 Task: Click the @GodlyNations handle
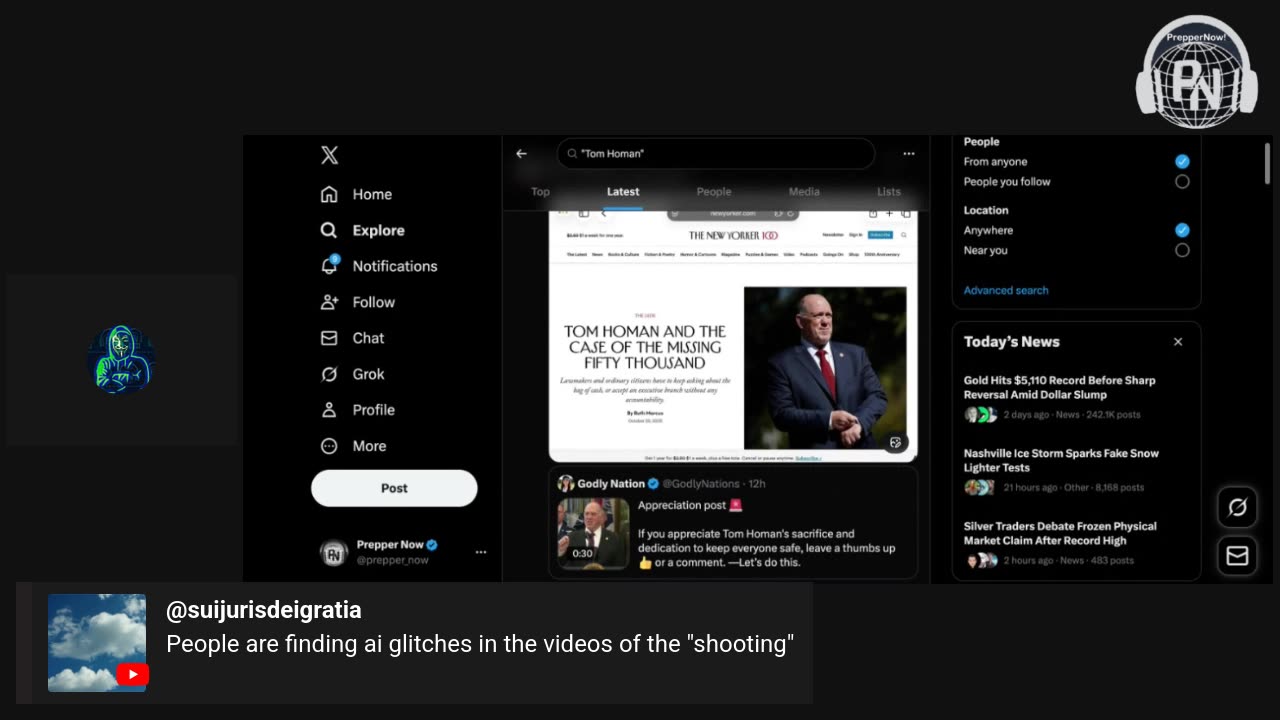click(x=702, y=484)
